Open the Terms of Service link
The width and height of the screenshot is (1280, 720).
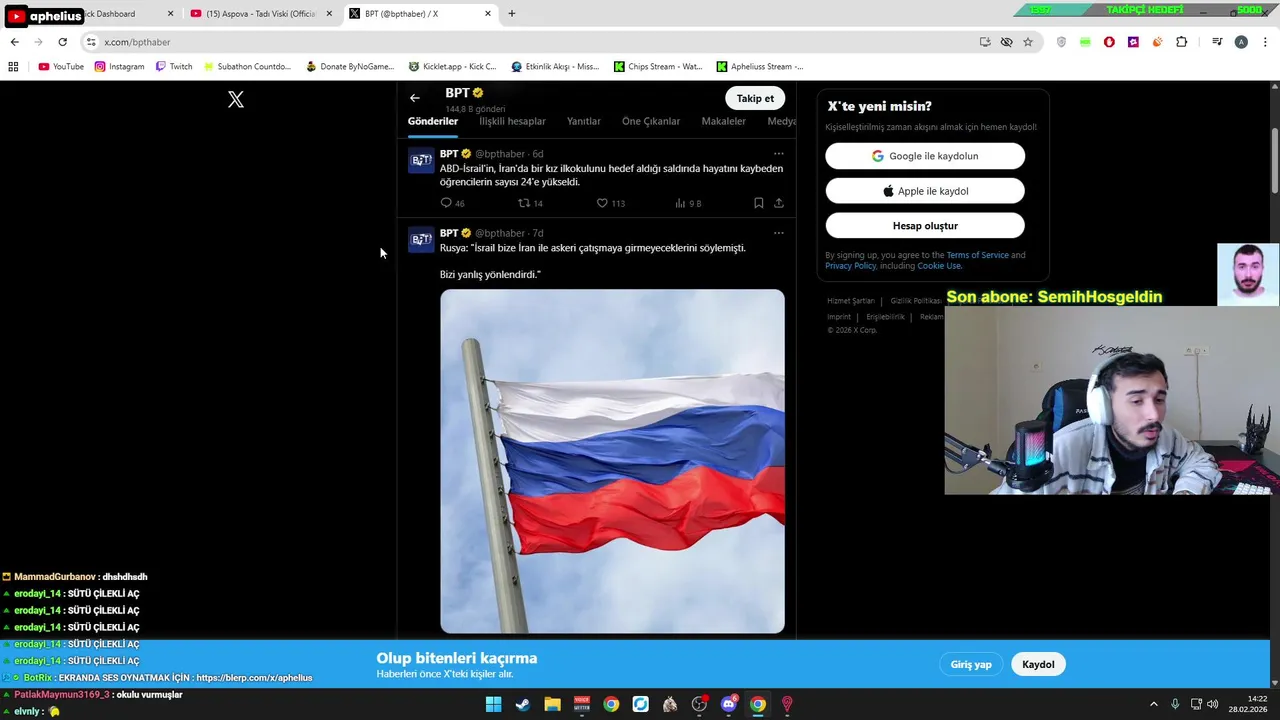click(977, 255)
